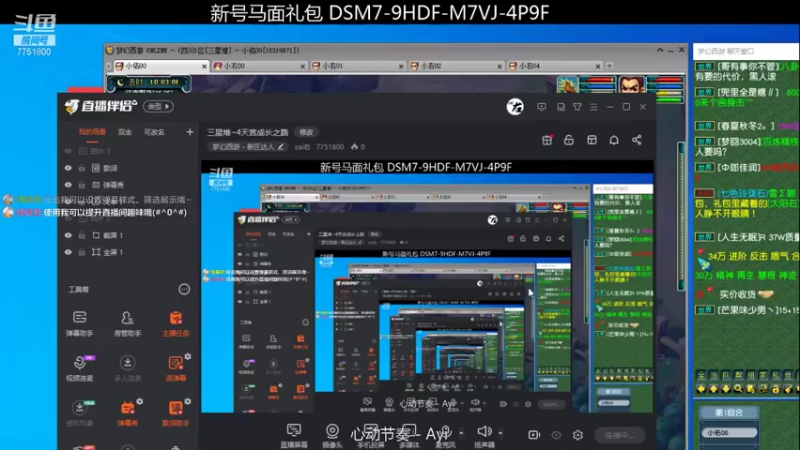800x450 pixels.
Task: Open the settings gear in bottom bar
Action: tap(578, 435)
